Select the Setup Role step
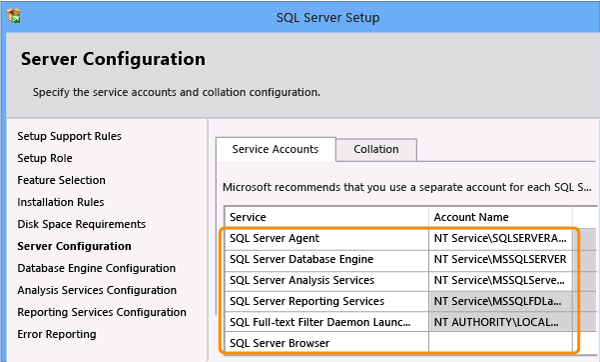This screenshot has width=600, height=362. 45,158
